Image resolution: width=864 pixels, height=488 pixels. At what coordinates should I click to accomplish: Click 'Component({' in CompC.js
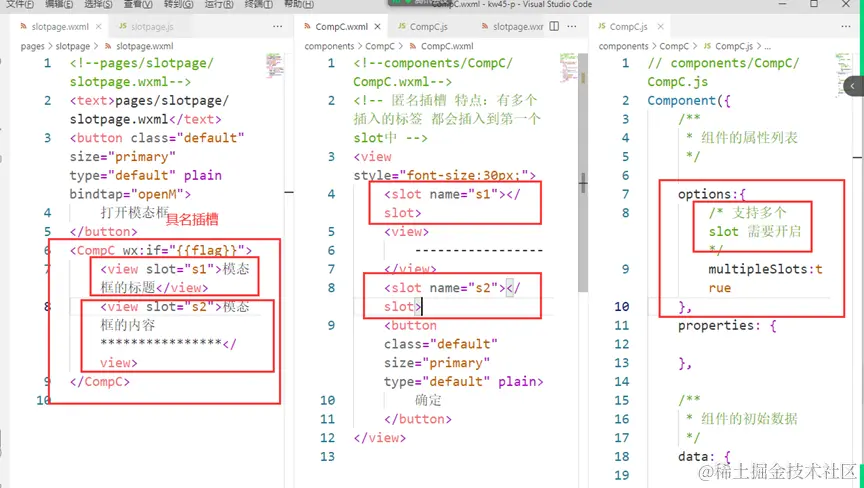click(x=689, y=101)
